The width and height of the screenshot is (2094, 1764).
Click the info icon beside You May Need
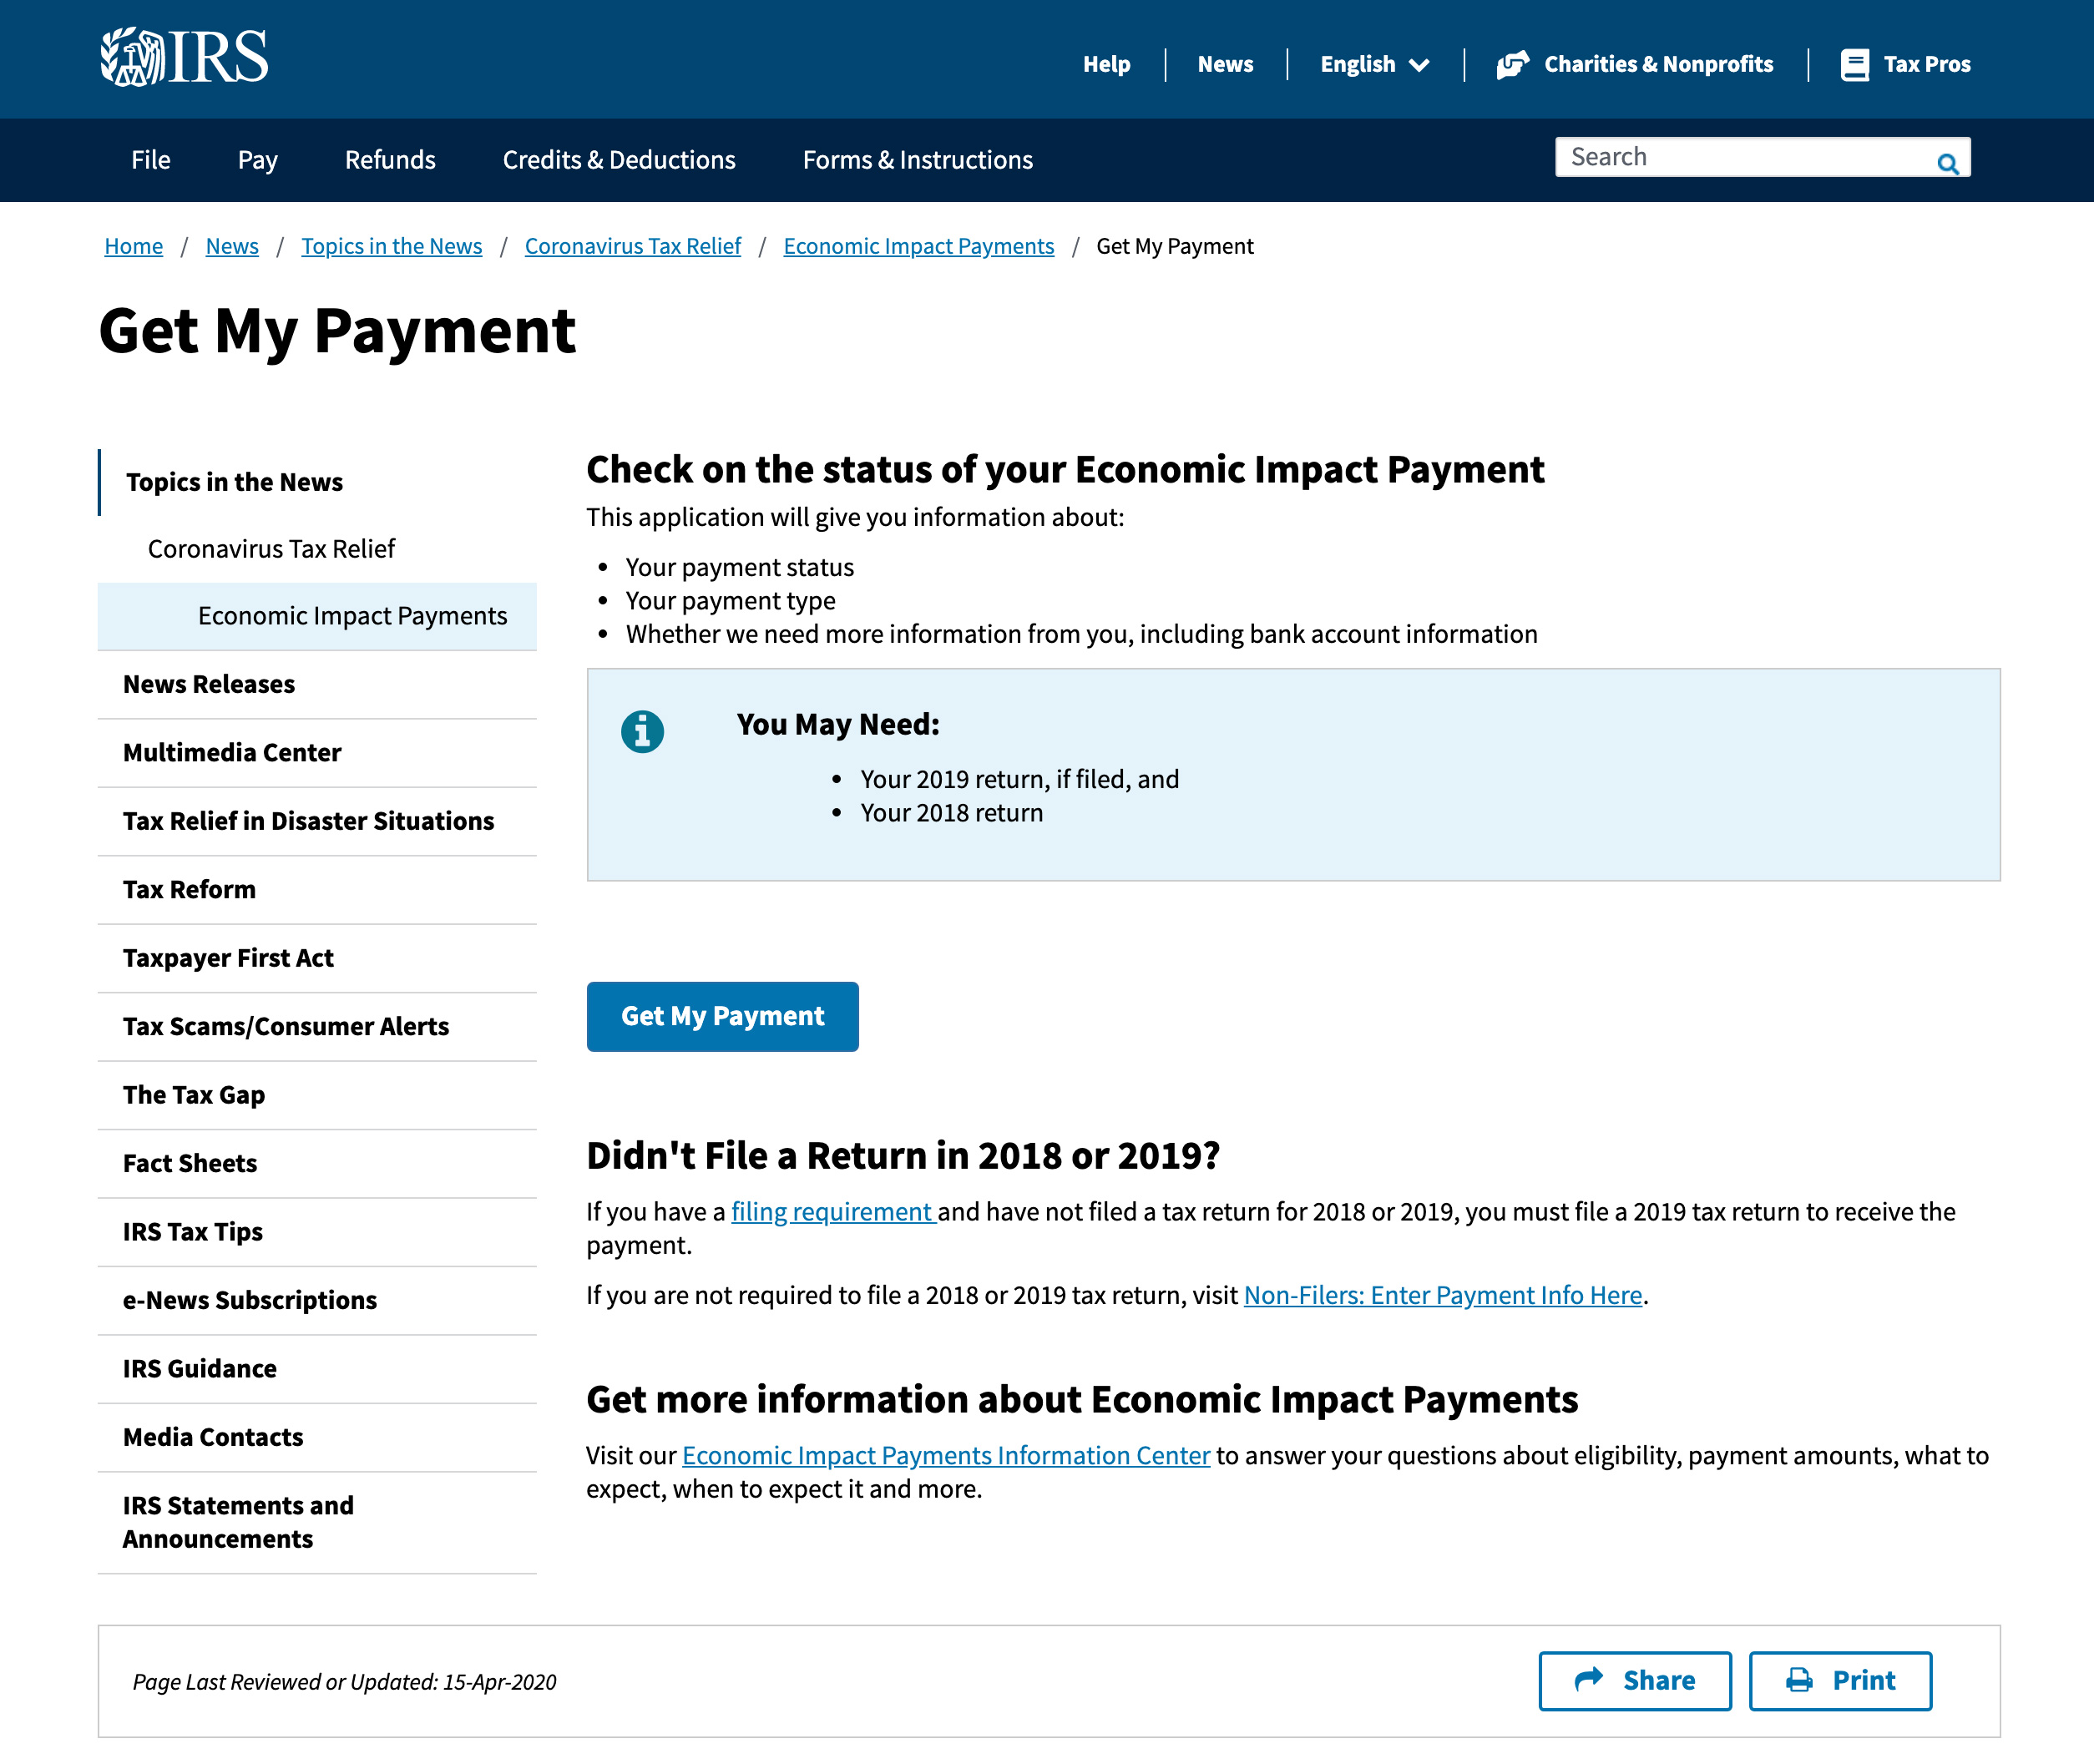pos(642,731)
